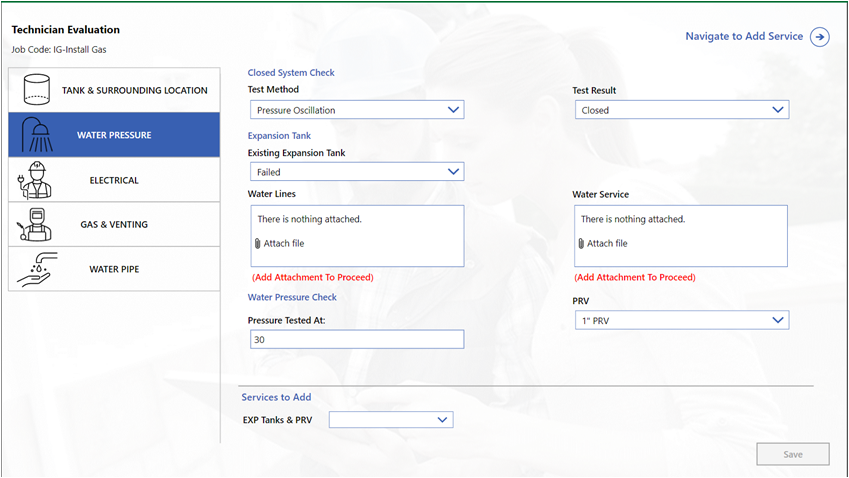Switch to Tank & Surrounding Location tab
Image resolution: width=849 pixels, height=478 pixels.
pyautogui.click(x=134, y=90)
